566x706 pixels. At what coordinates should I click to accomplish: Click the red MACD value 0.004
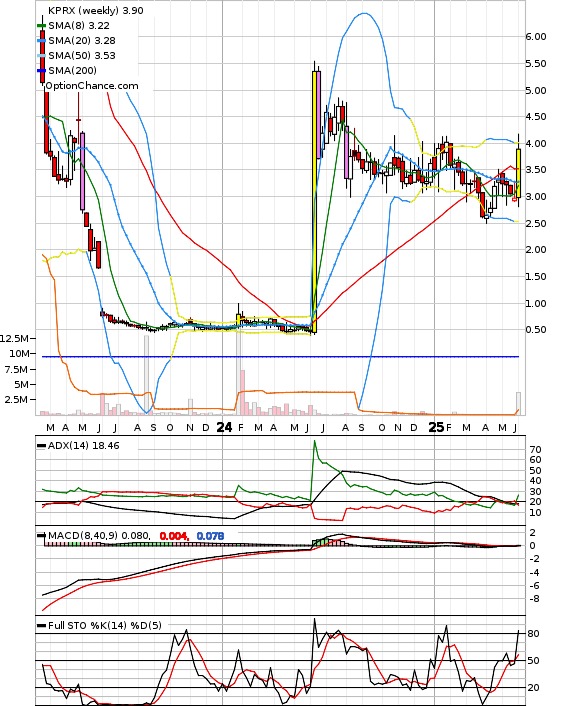(x=173, y=536)
